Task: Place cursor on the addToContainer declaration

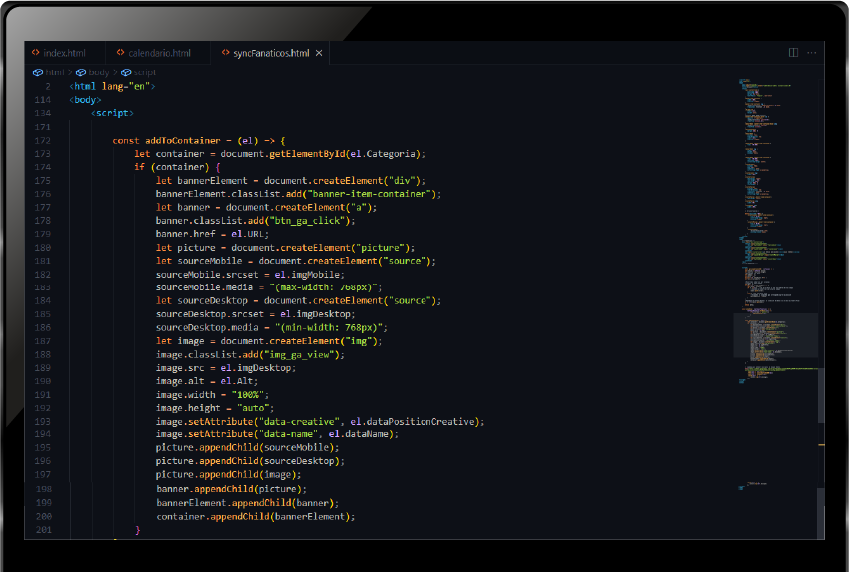Action: click(182, 140)
